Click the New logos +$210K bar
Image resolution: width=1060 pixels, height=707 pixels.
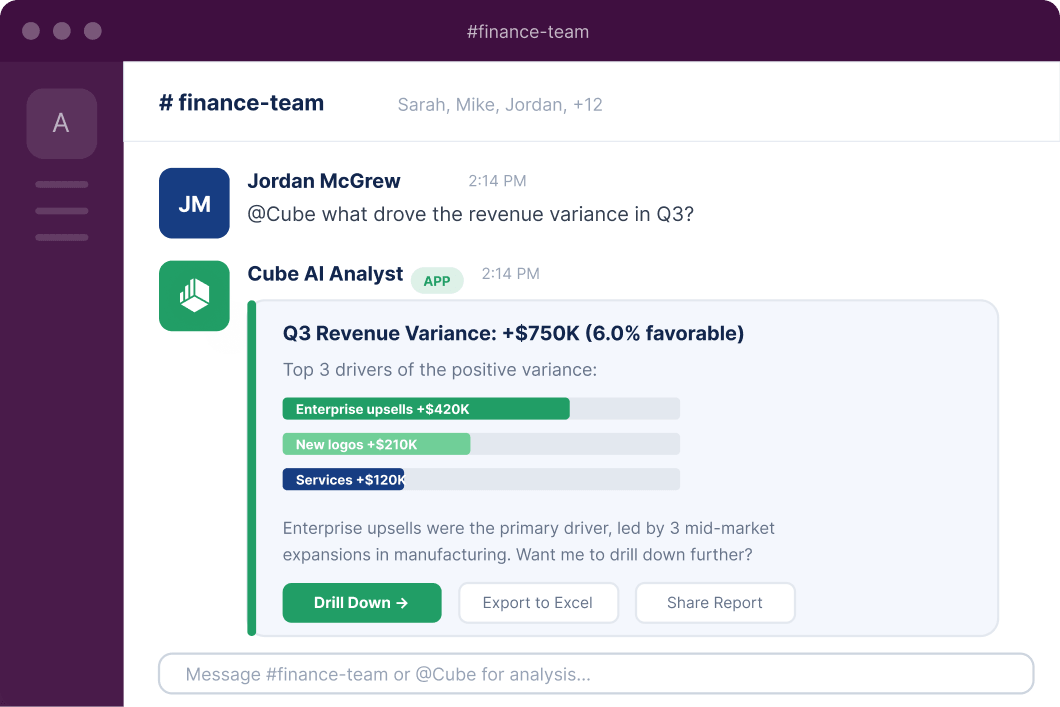tap(377, 444)
